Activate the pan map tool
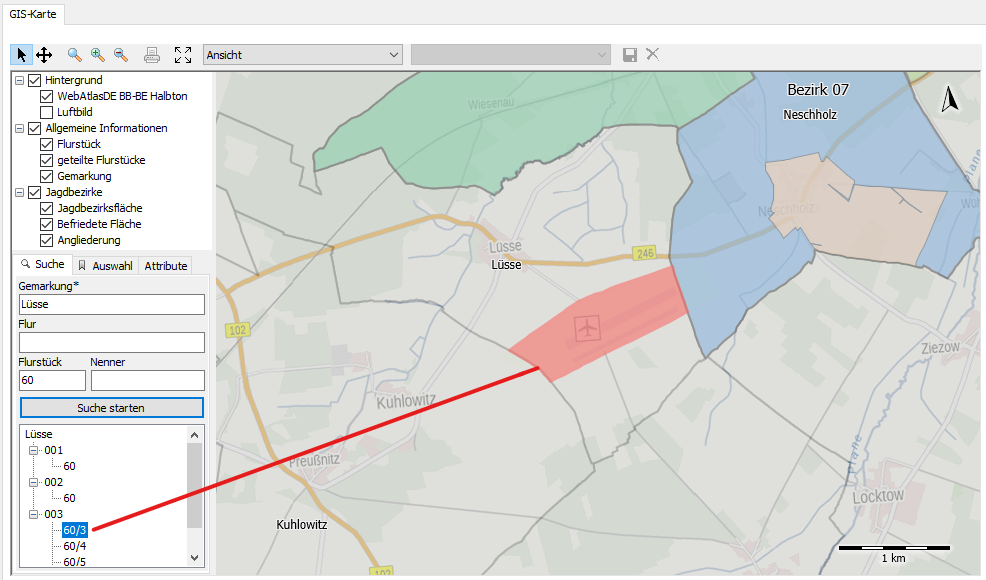Viewport: 986px width, 580px height. tap(44, 55)
